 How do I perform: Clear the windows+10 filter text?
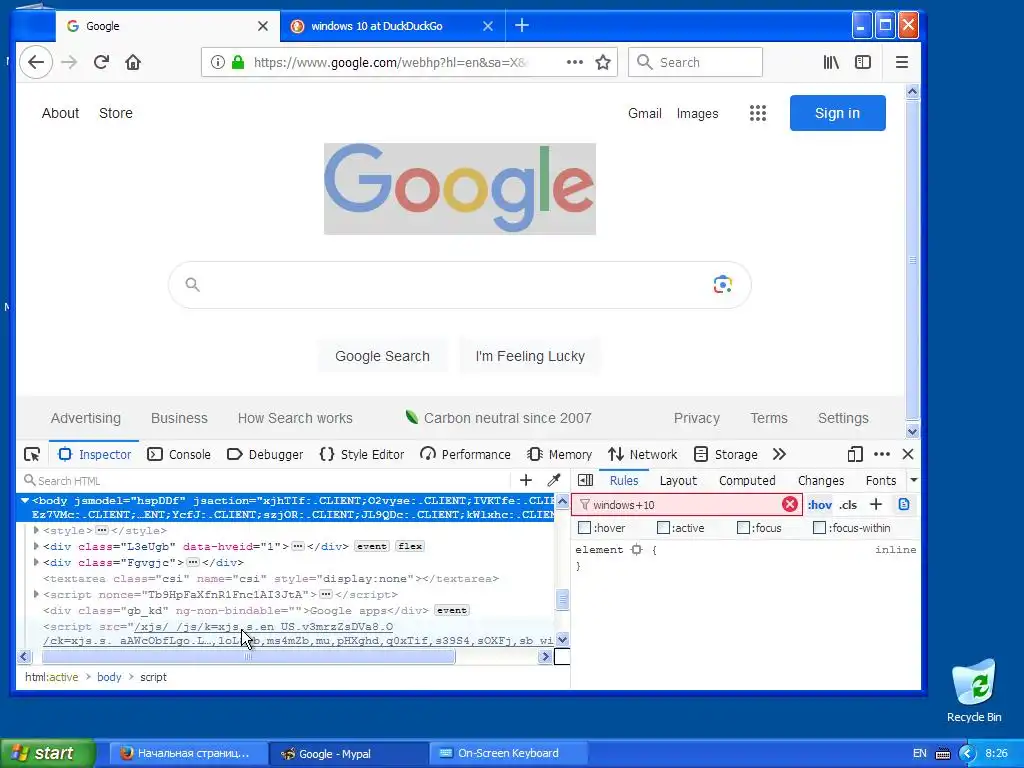click(790, 504)
